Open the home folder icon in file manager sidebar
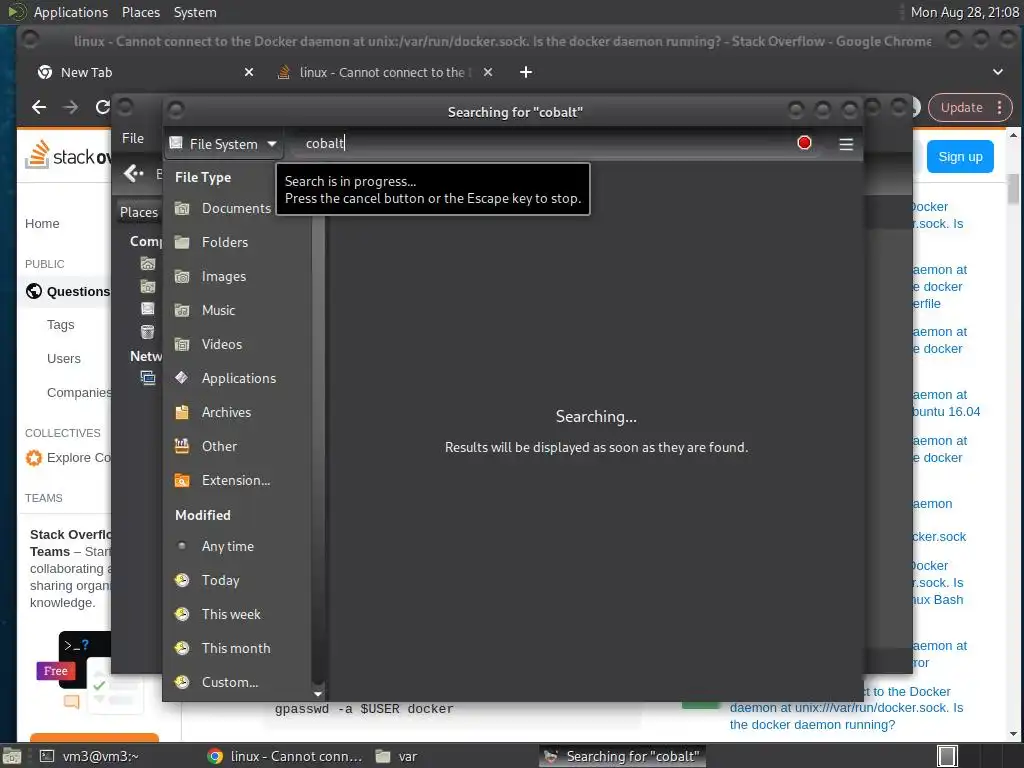 (x=148, y=264)
